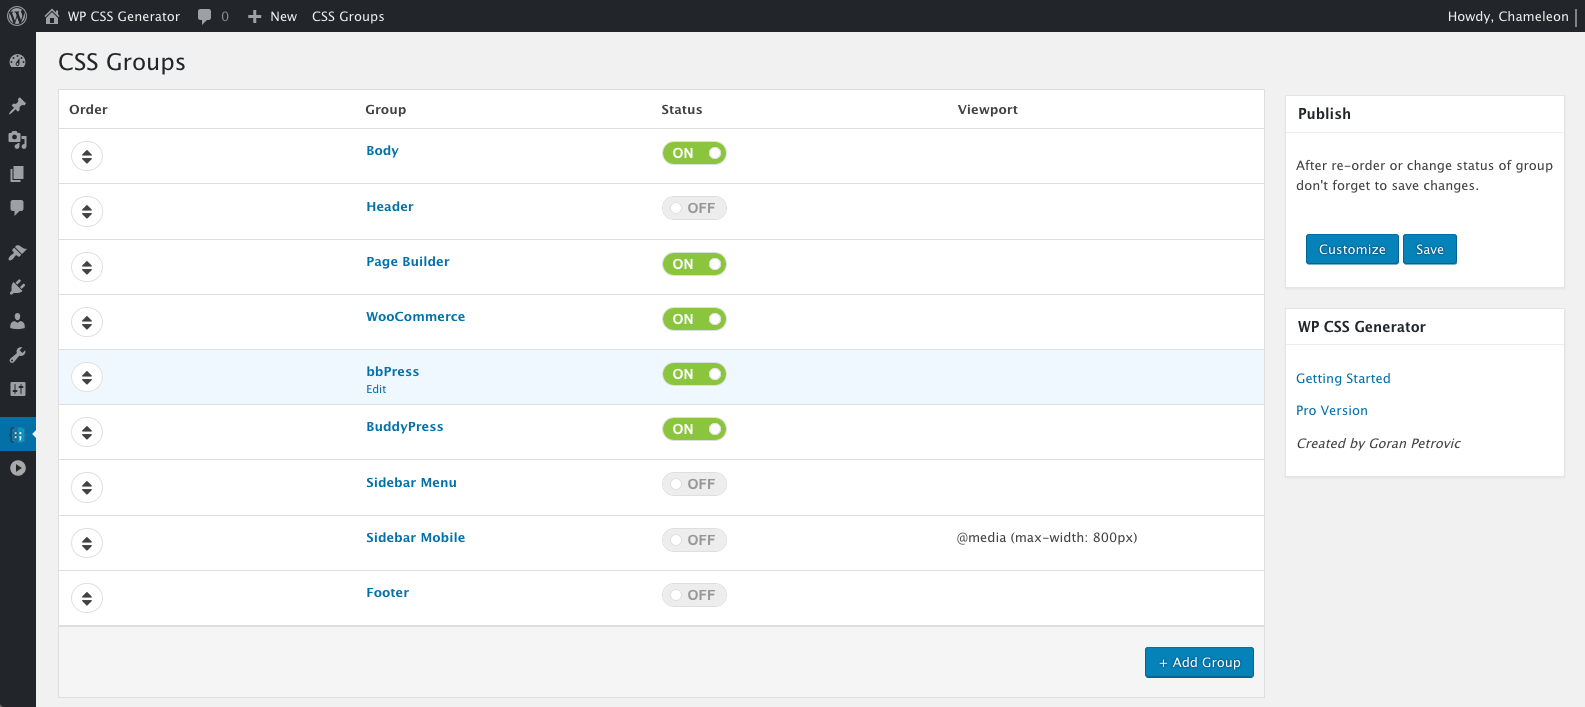Click the comments bubble in admin bar
The height and width of the screenshot is (707, 1585).
click(213, 16)
